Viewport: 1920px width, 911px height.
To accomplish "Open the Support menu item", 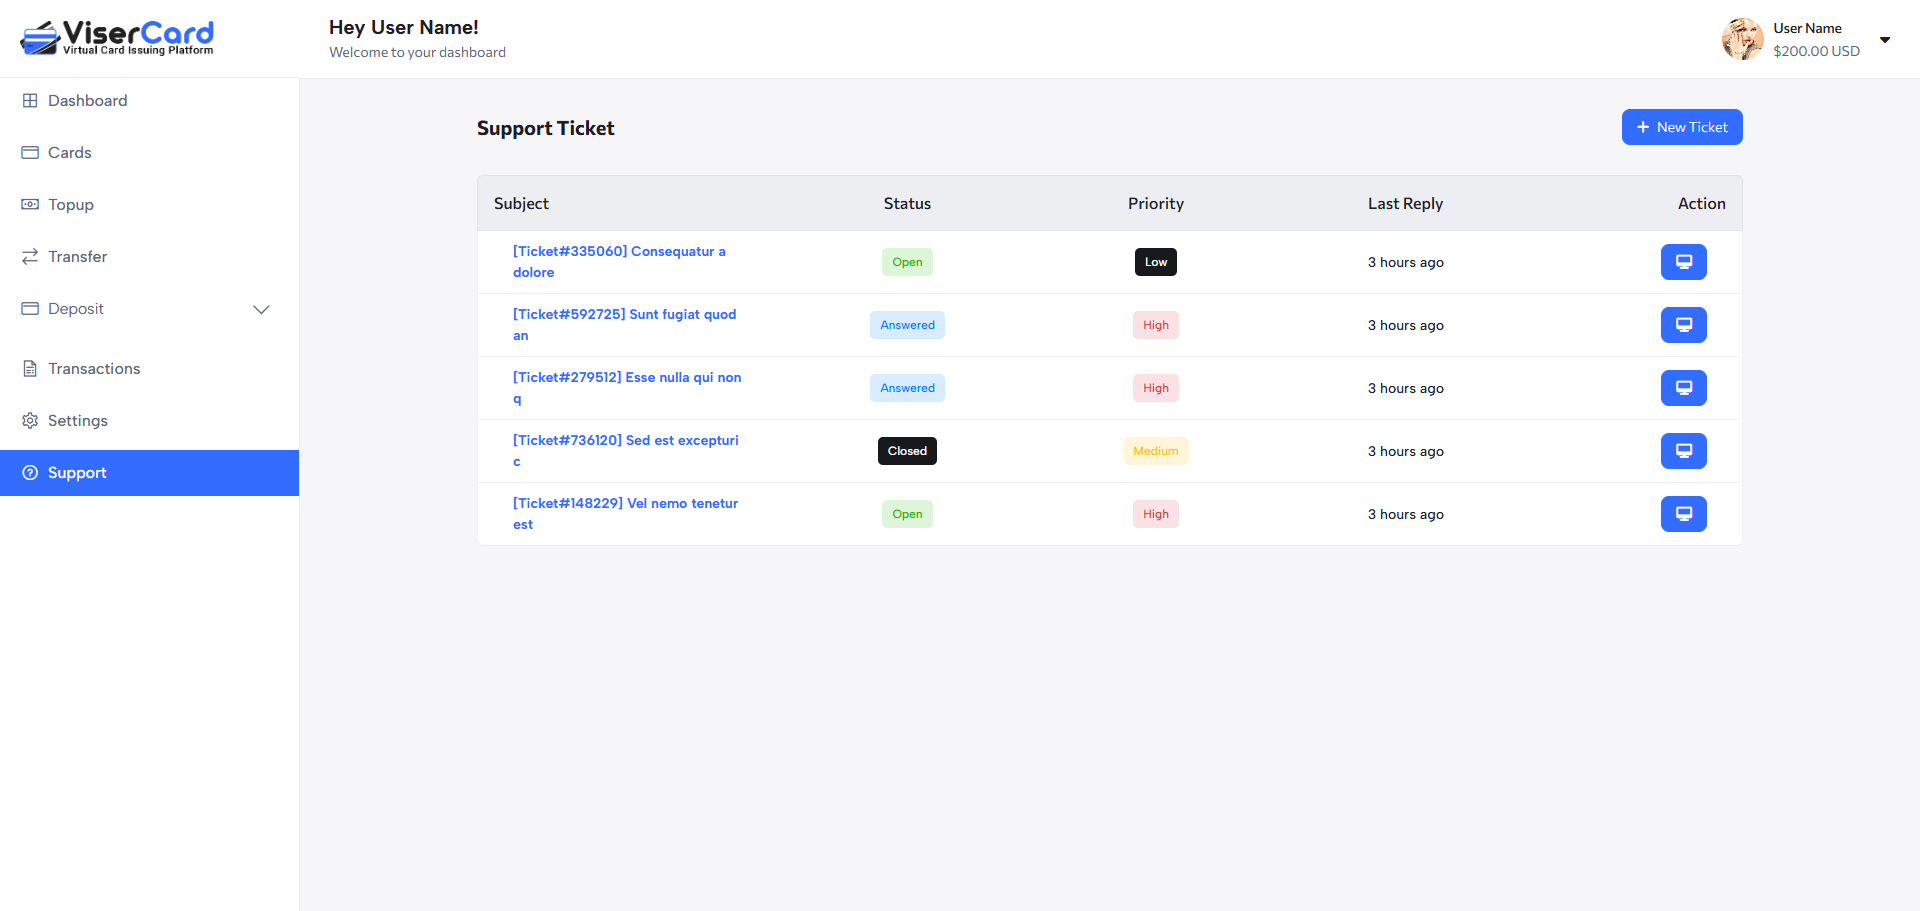I will pyautogui.click(x=77, y=473).
